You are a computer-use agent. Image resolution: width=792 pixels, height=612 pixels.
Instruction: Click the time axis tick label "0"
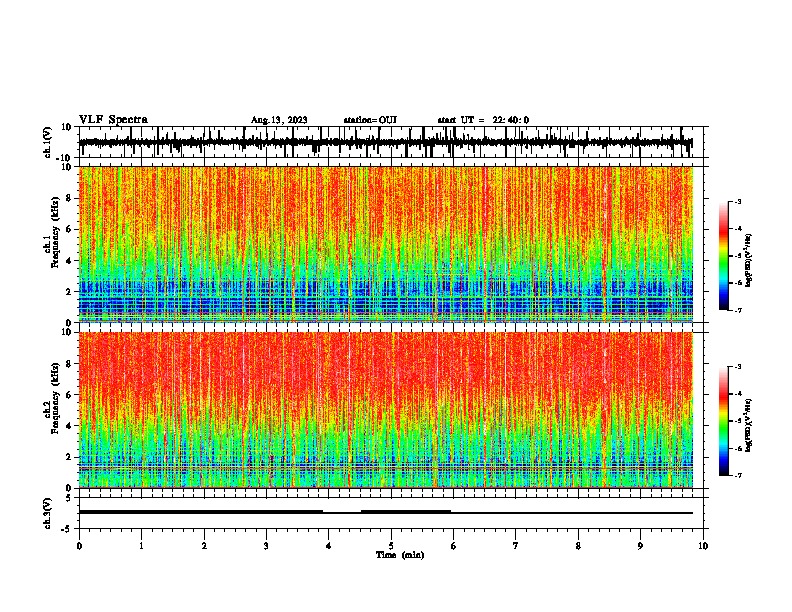pos(79,546)
